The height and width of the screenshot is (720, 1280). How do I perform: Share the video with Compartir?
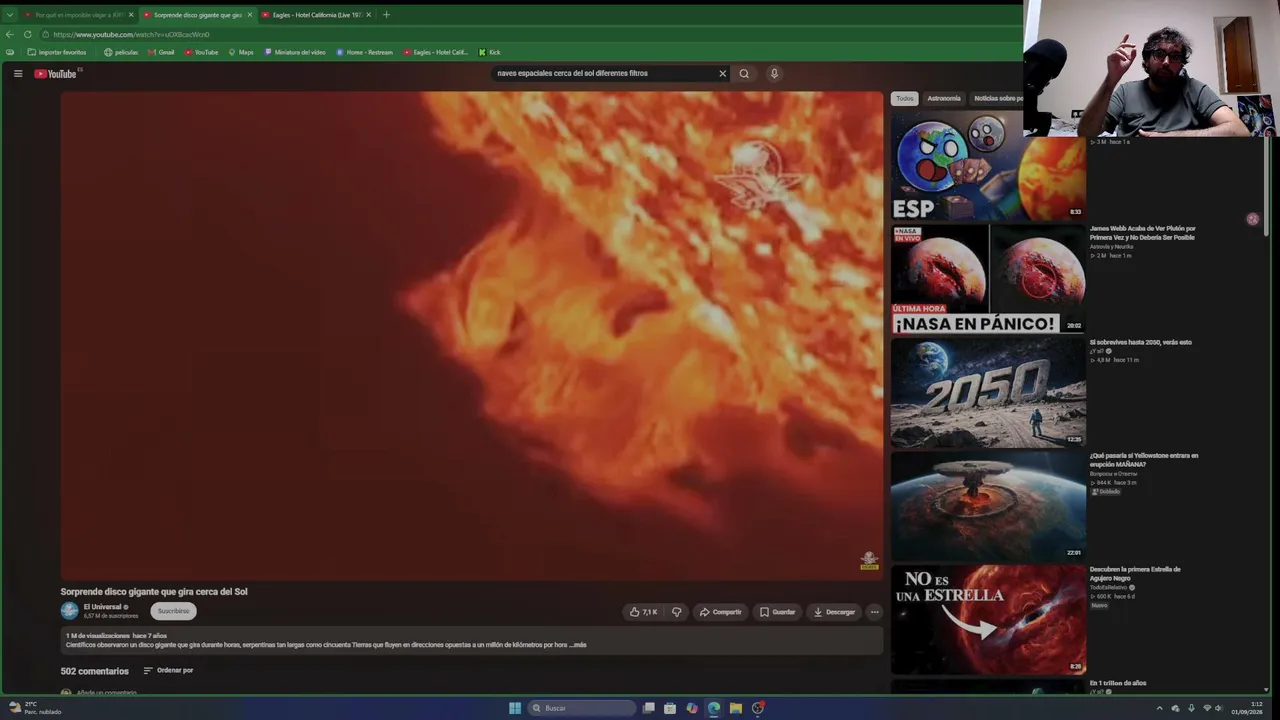tap(721, 612)
